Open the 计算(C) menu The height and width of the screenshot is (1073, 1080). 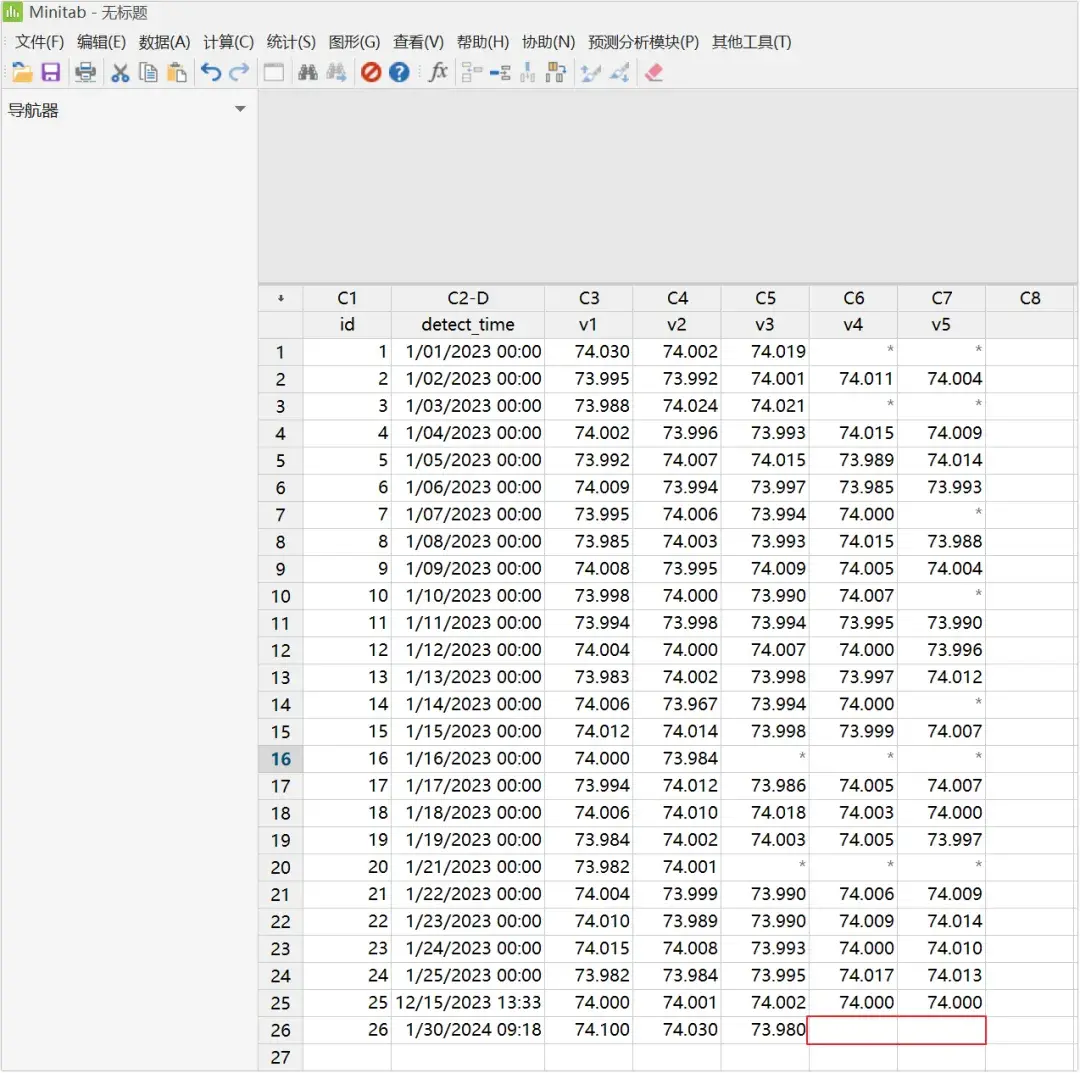tap(228, 42)
